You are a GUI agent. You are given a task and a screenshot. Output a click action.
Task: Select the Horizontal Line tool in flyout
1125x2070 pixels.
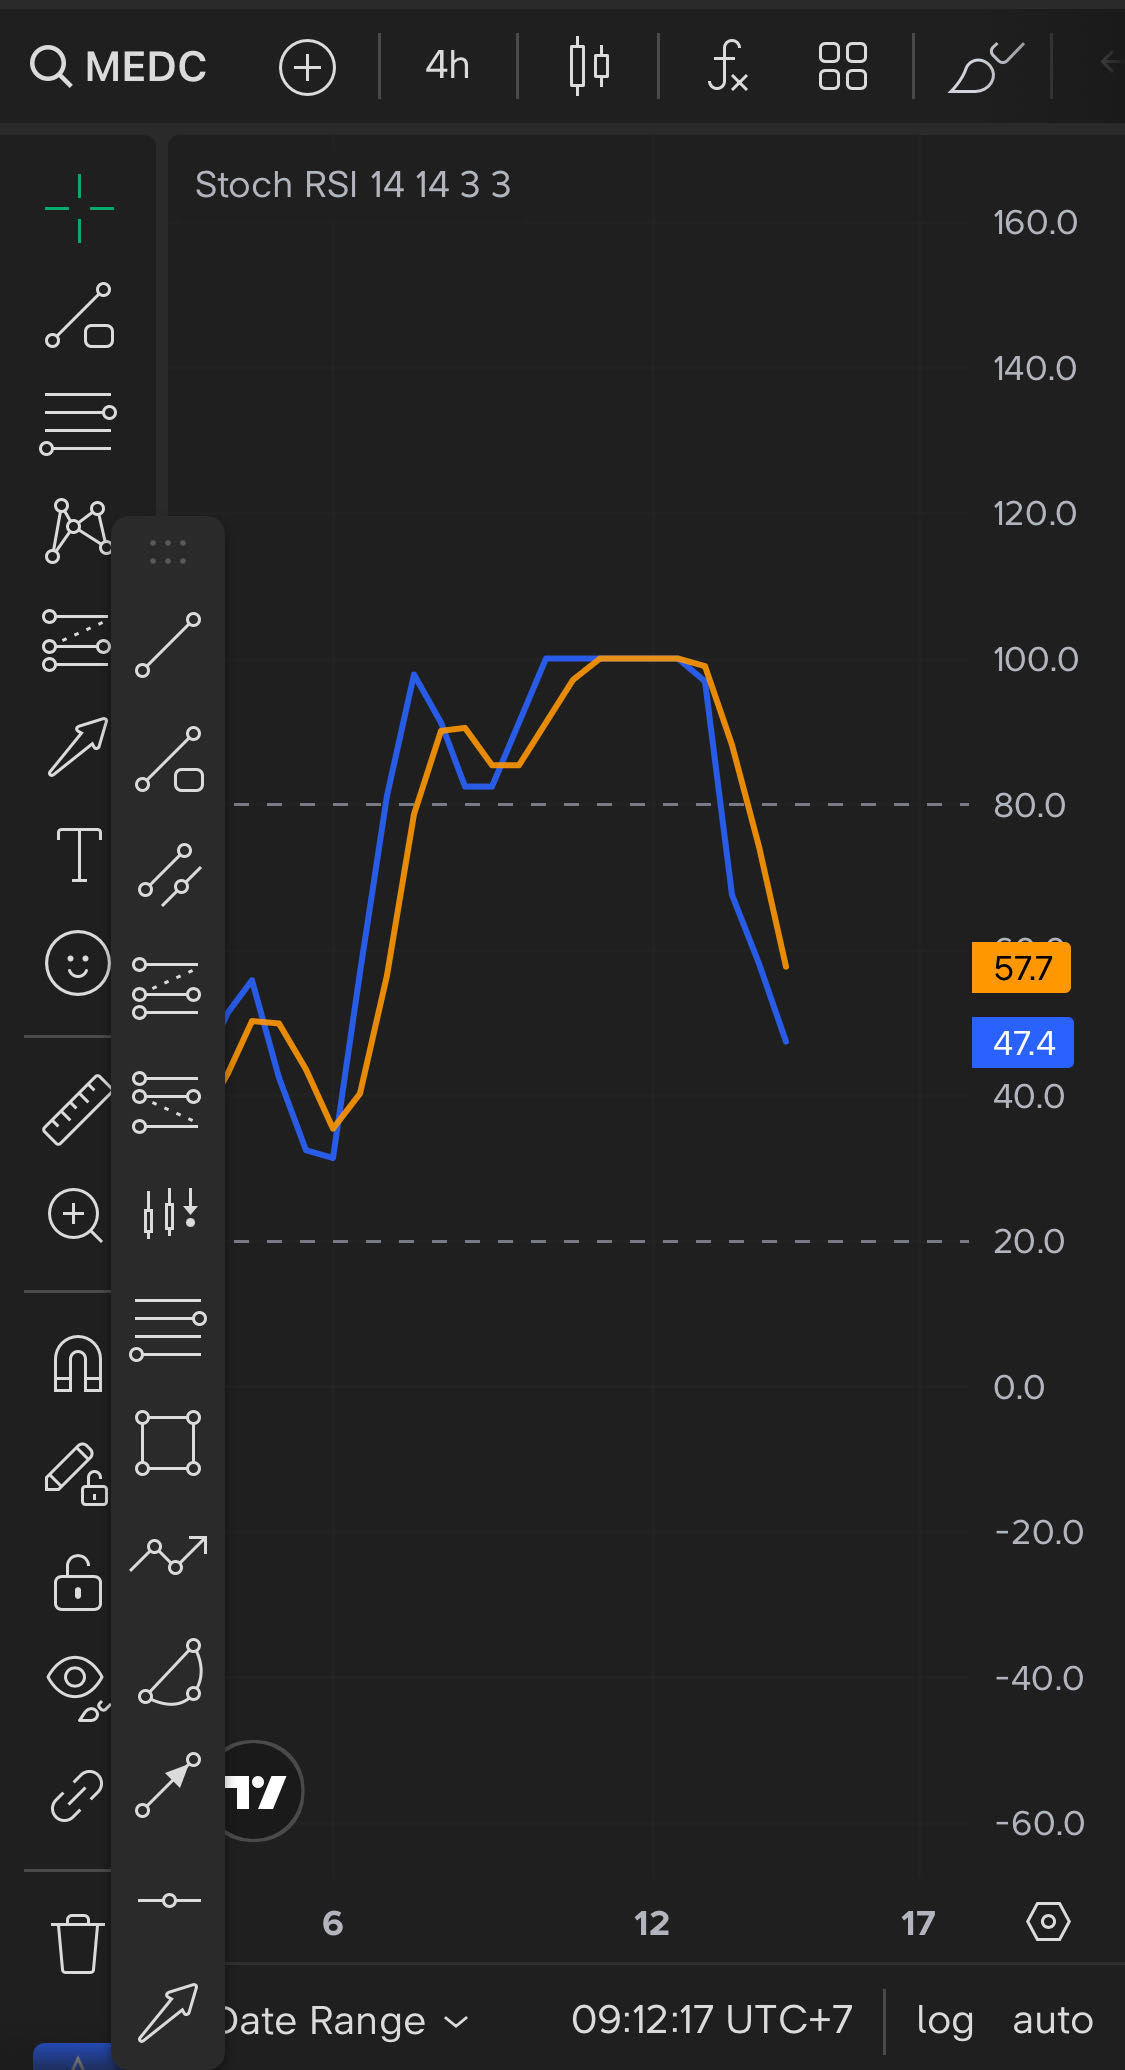(168, 1900)
